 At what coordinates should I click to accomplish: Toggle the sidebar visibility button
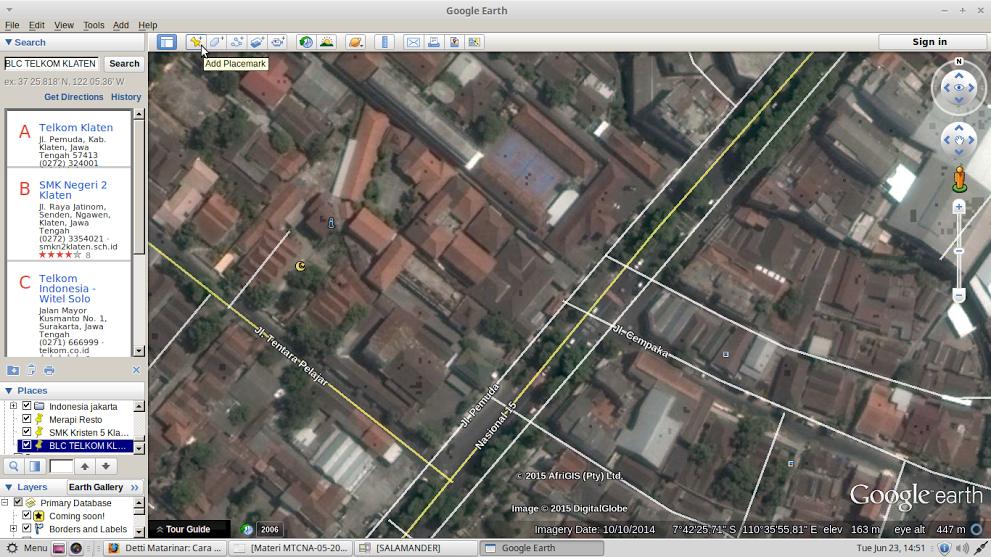click(167, 42)
